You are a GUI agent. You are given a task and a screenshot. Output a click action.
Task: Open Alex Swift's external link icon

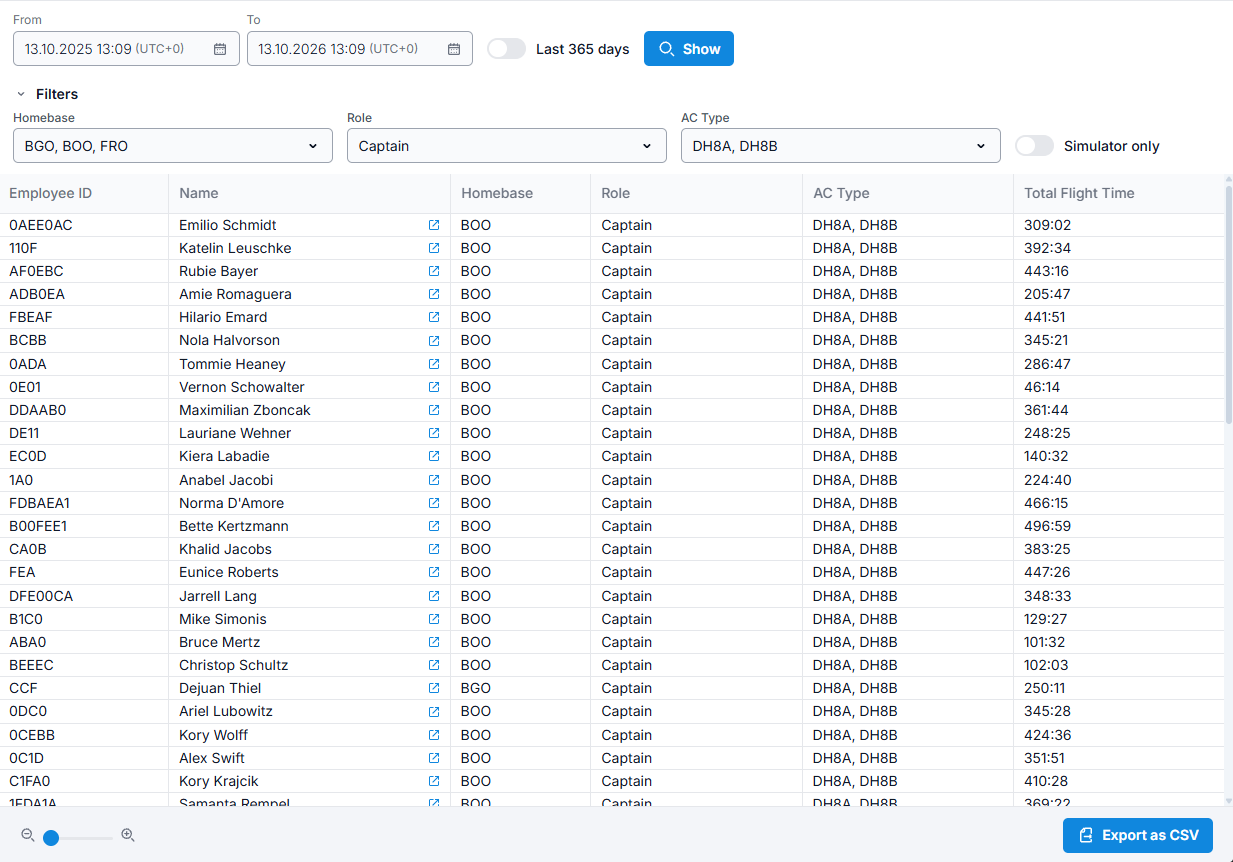(434, 758)
